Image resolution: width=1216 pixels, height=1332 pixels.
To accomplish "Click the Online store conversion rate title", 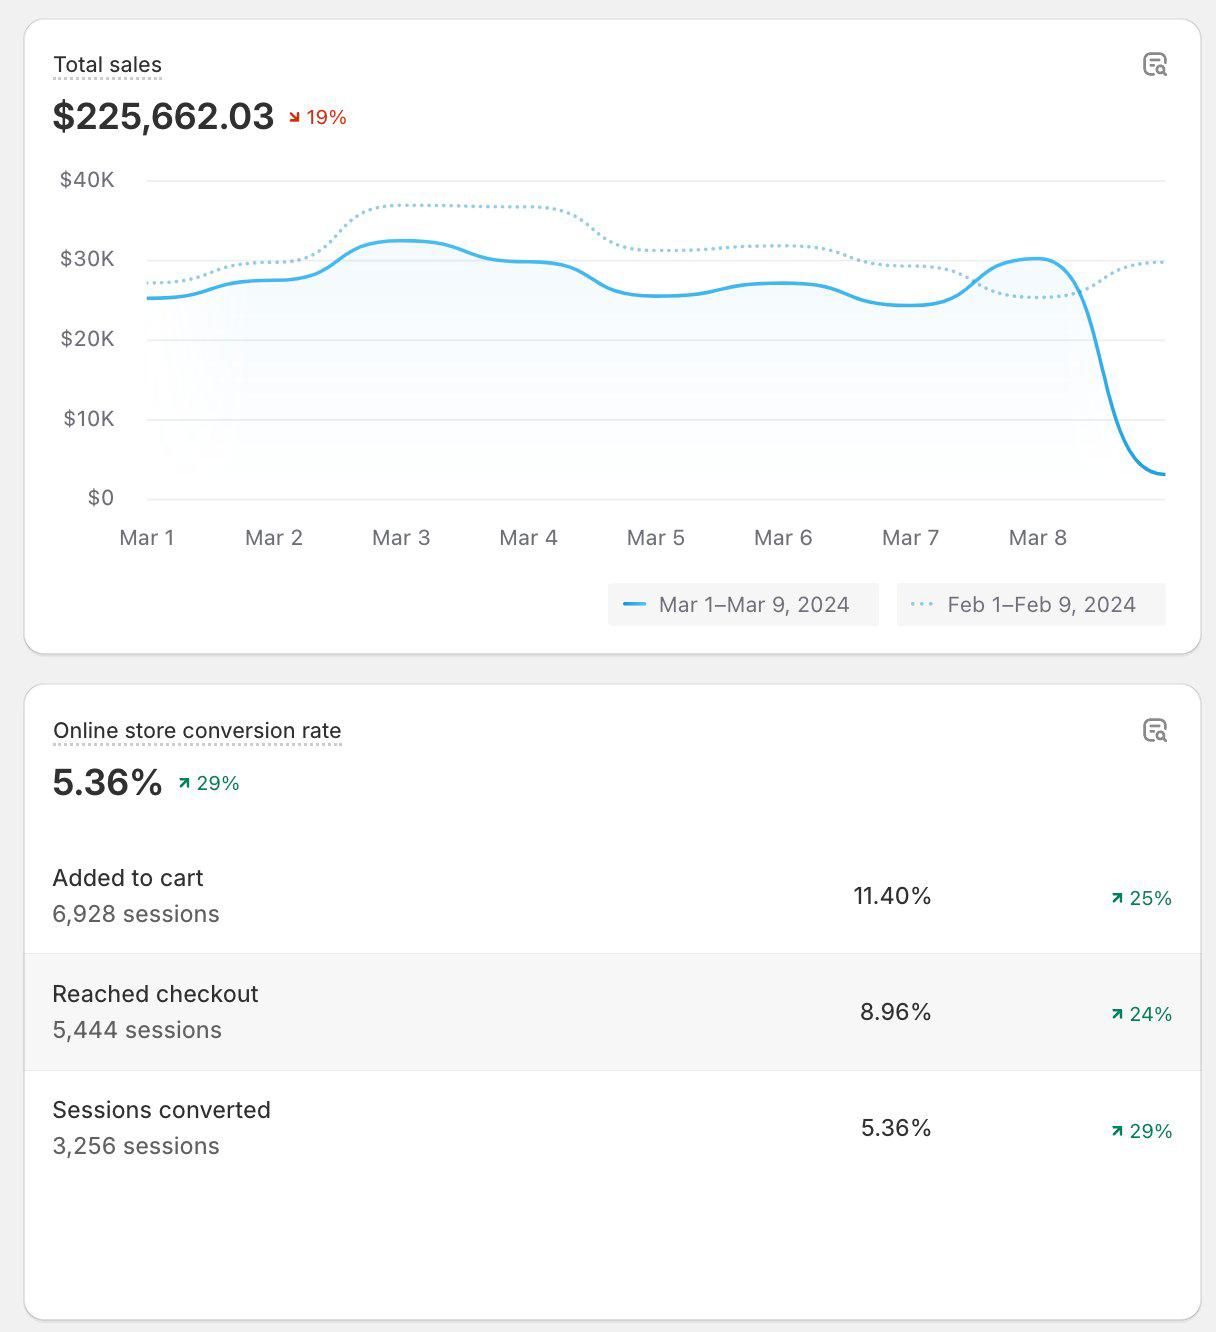I will point(197,731).
